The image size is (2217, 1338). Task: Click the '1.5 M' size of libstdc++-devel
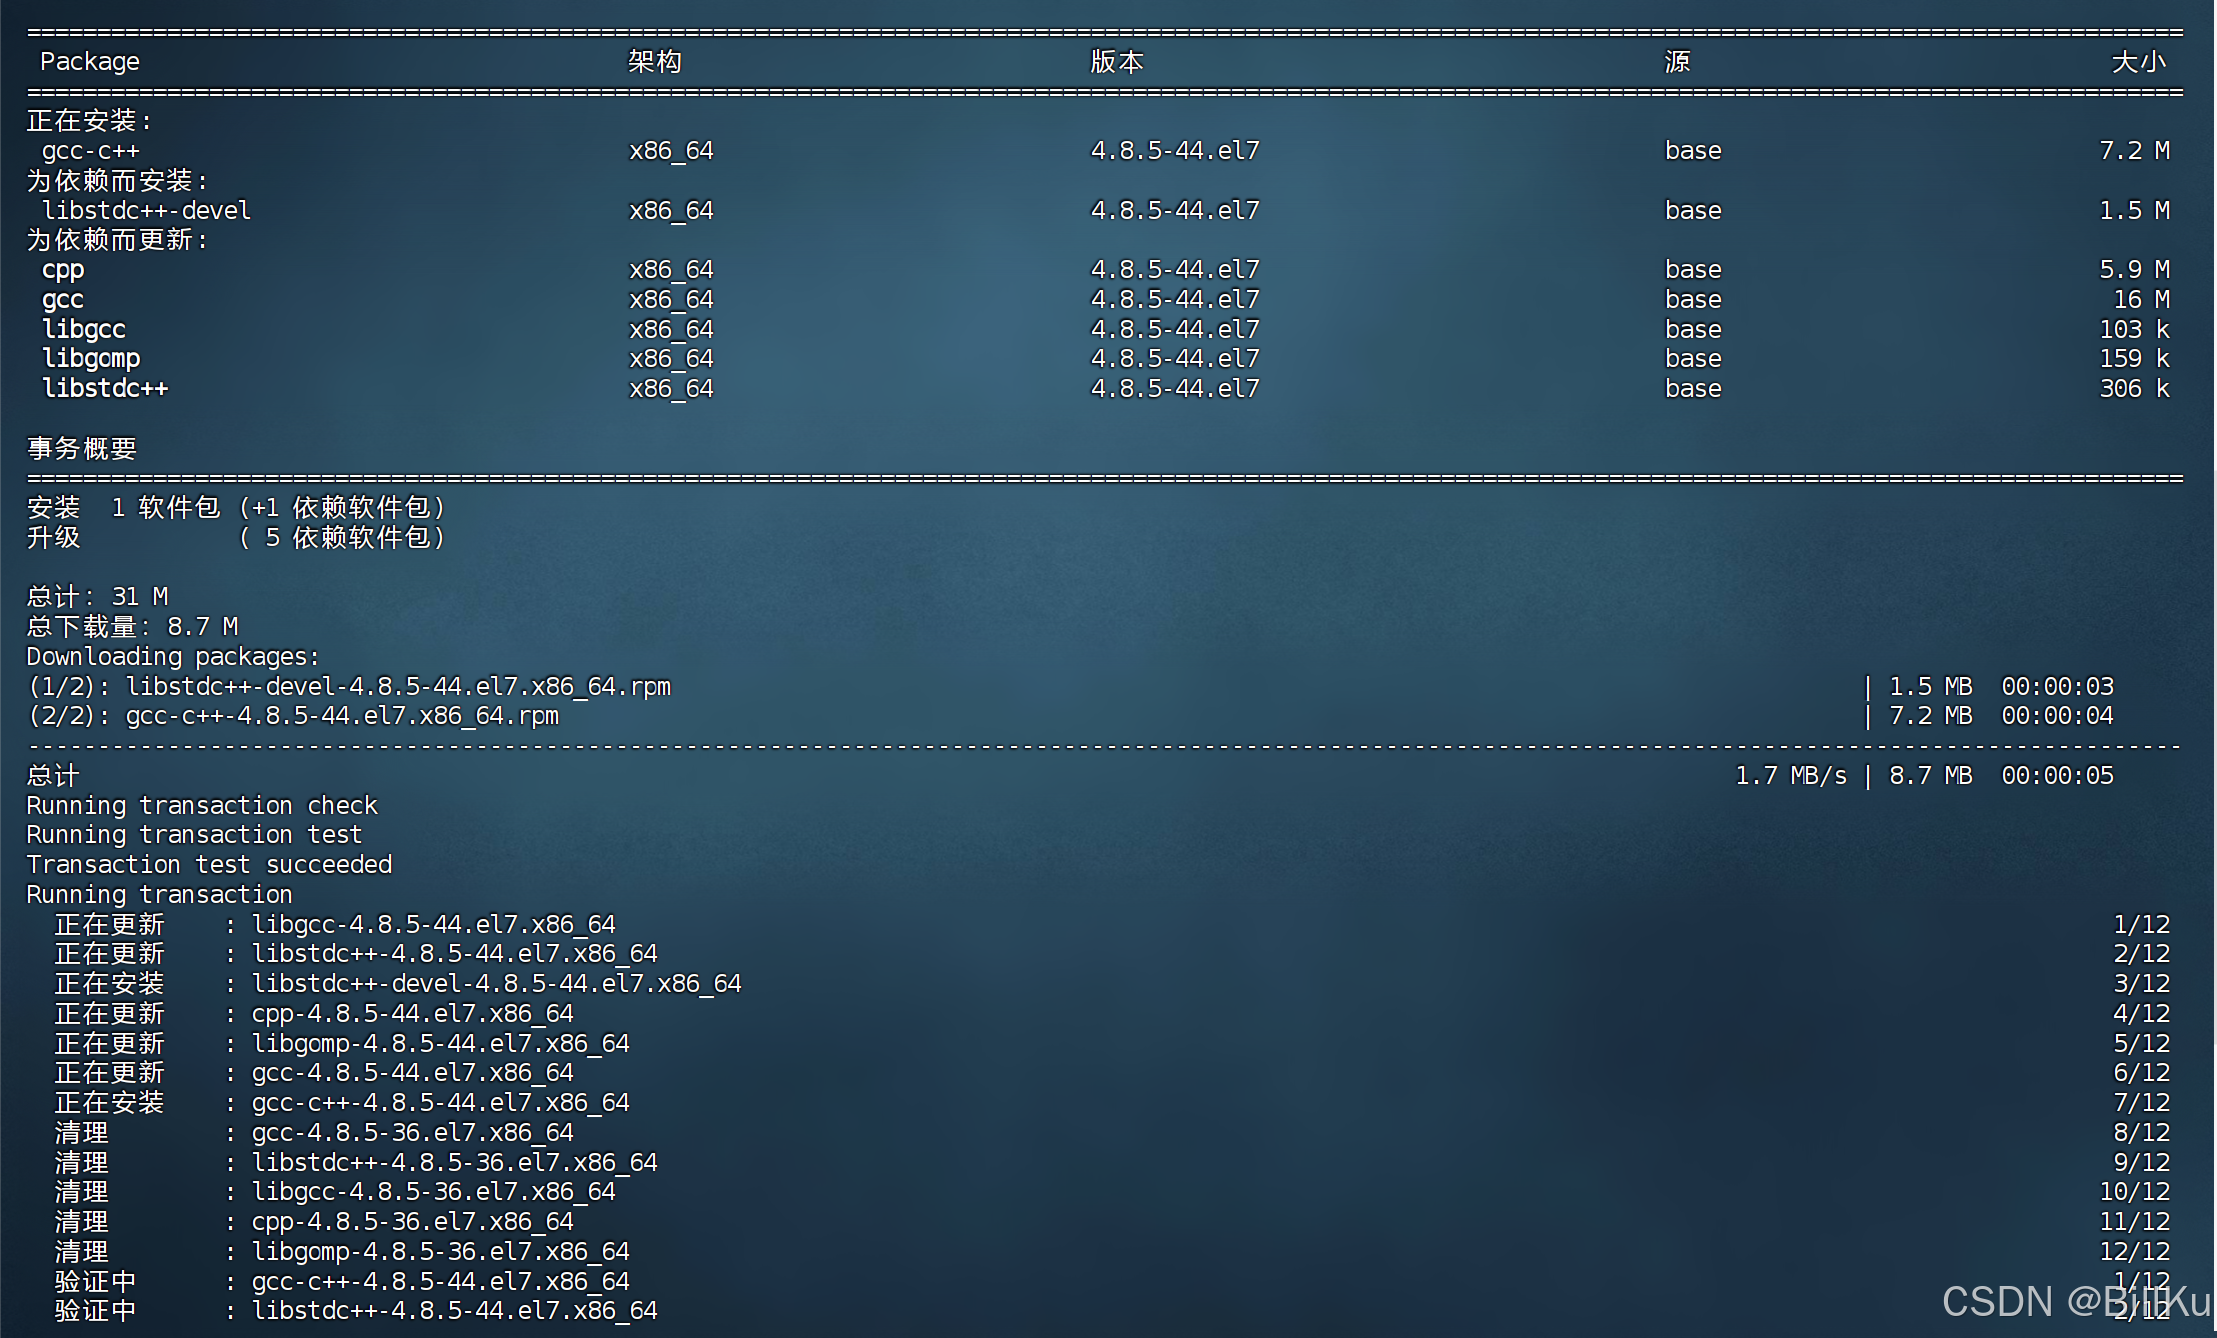tap(2134, 211)
